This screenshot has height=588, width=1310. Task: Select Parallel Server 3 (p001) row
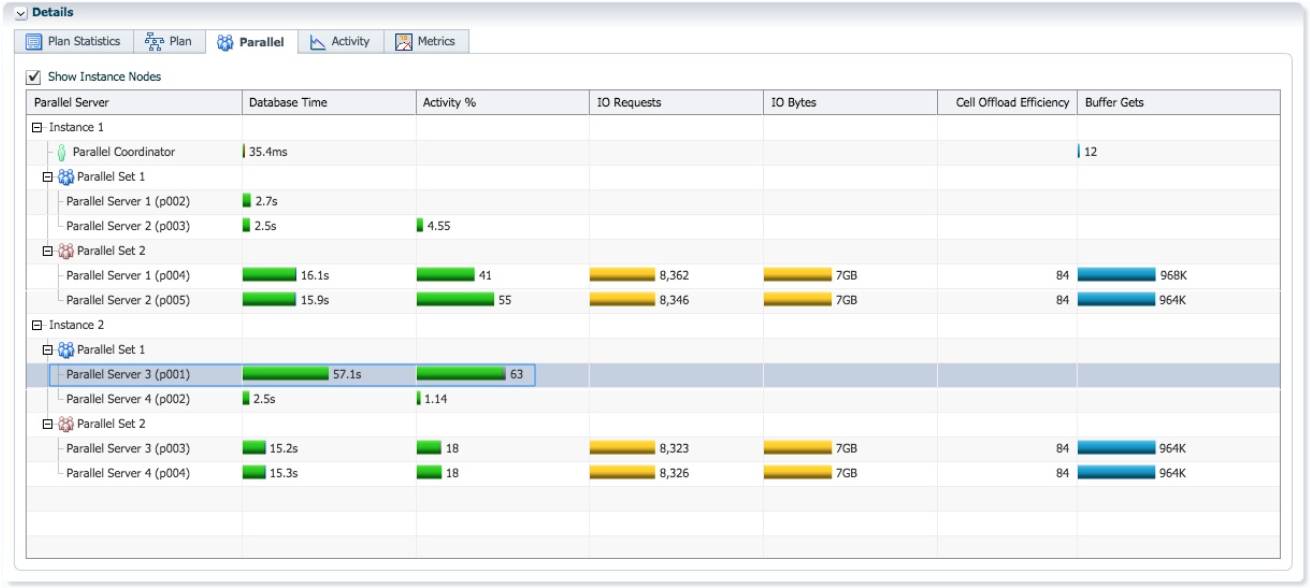click(x=653, y=374)
